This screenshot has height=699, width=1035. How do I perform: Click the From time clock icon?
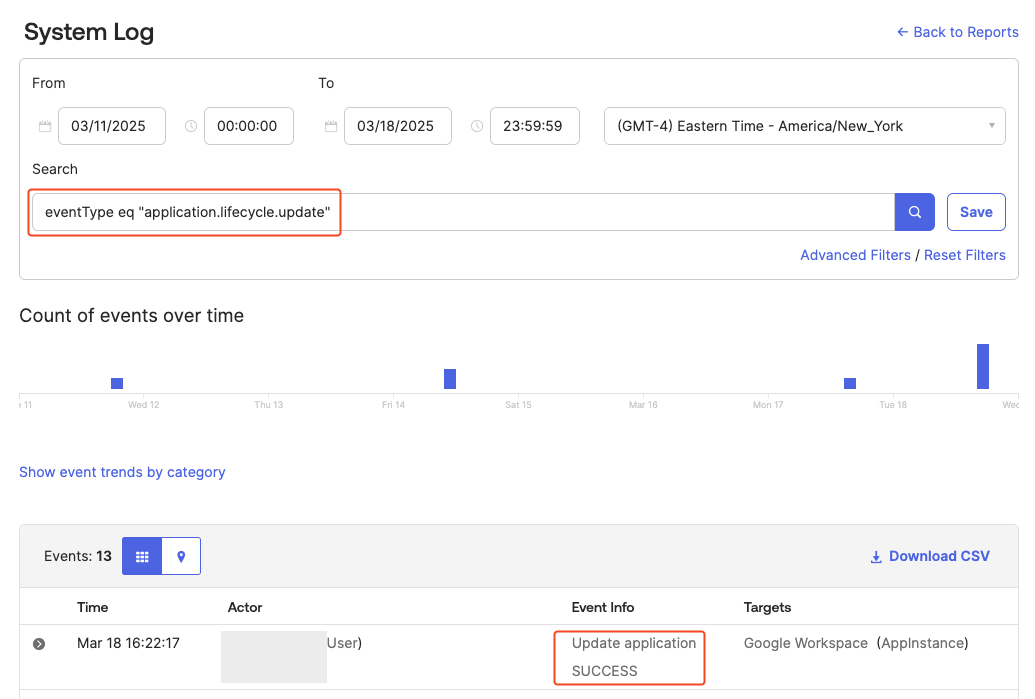191,126
